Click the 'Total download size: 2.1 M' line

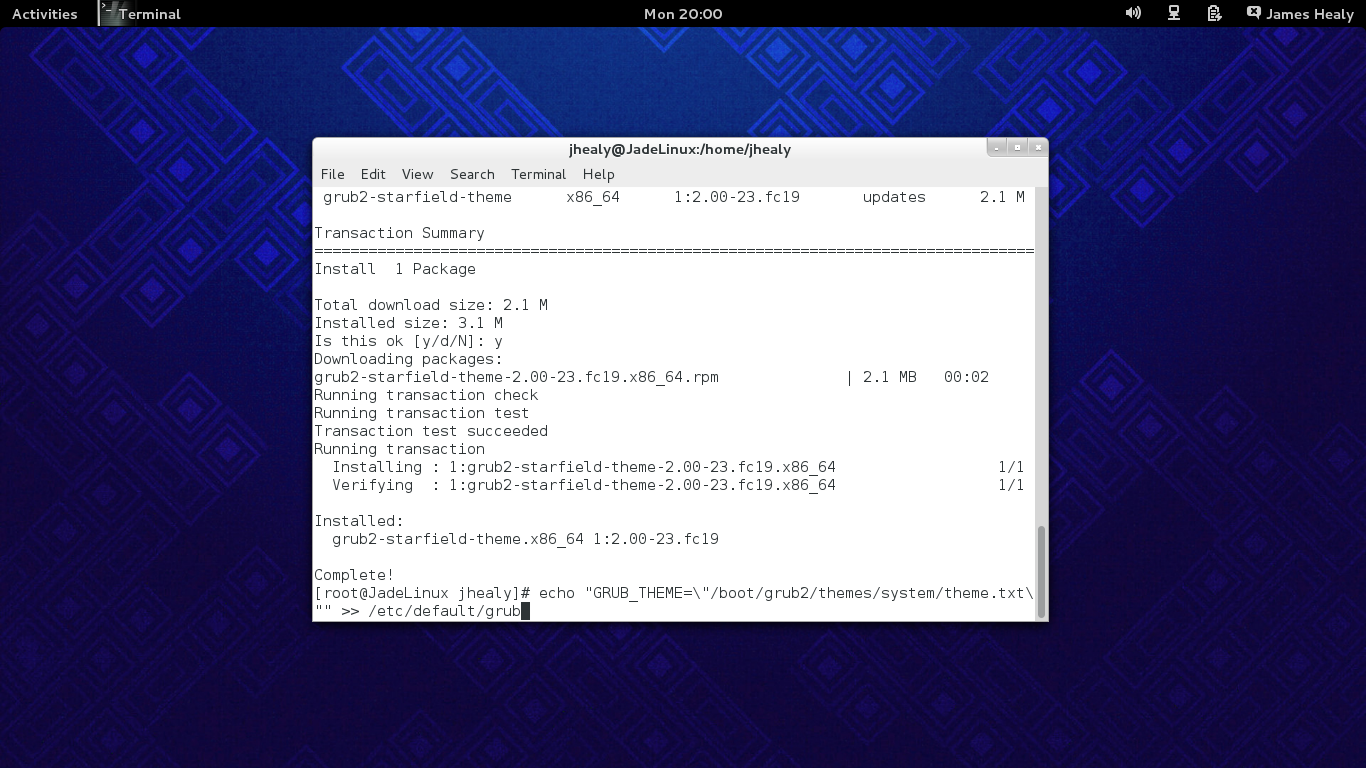pyautogui.click(x=431, y=305)
